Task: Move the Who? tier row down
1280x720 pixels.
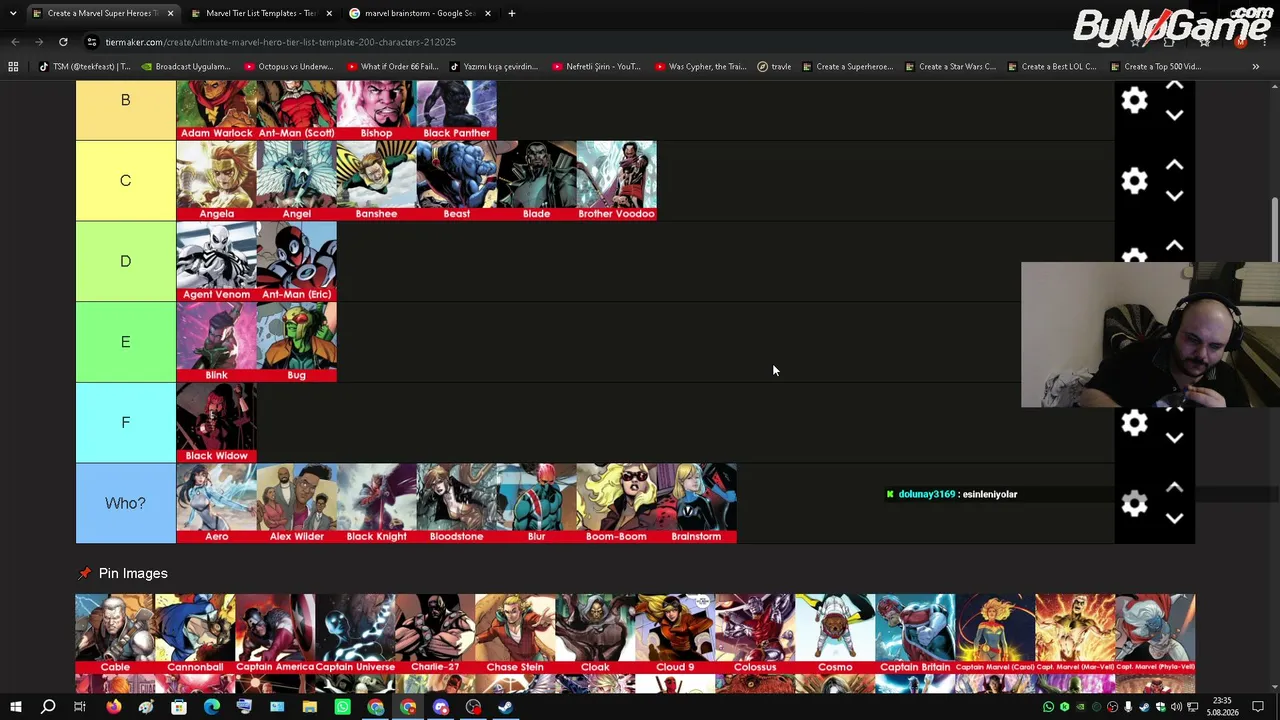Action: click(1175, 518)
